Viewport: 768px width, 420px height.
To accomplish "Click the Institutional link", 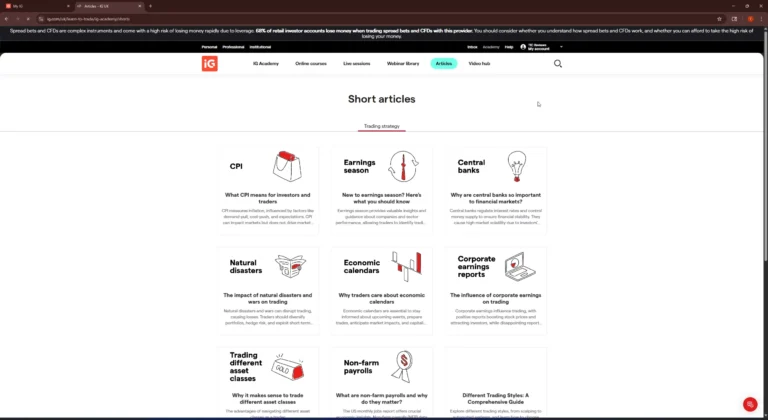I will [x=260, y=47].
